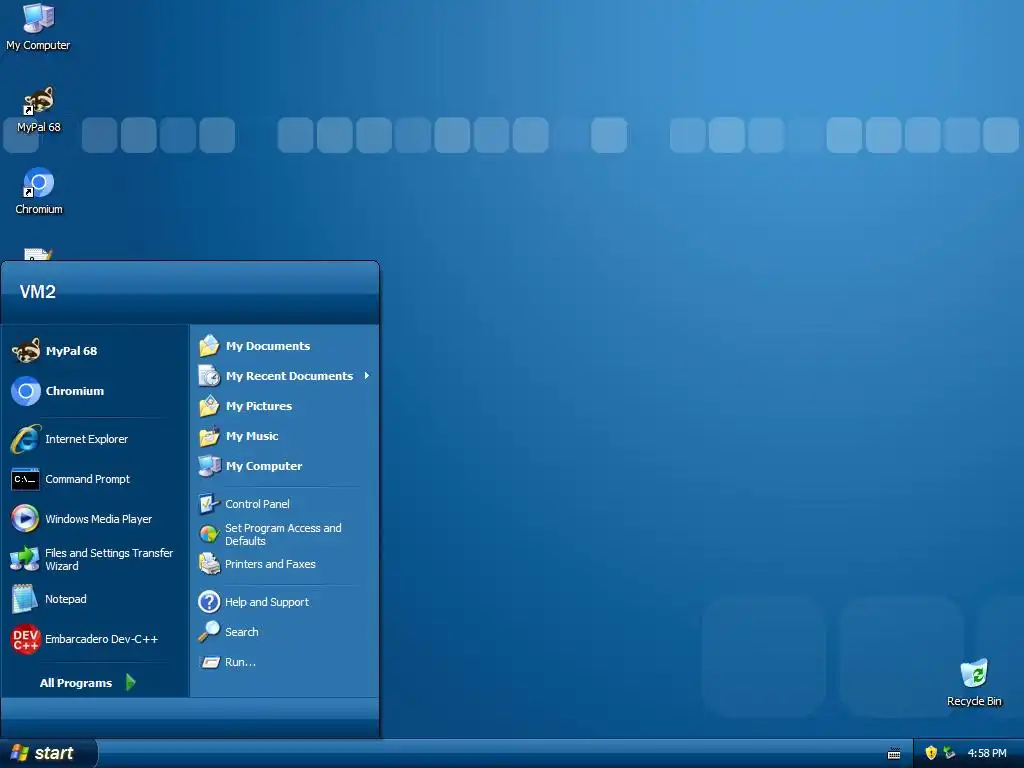
Task: Select MyPal 68 label in Start menu
Action: (x=71, y=351)
